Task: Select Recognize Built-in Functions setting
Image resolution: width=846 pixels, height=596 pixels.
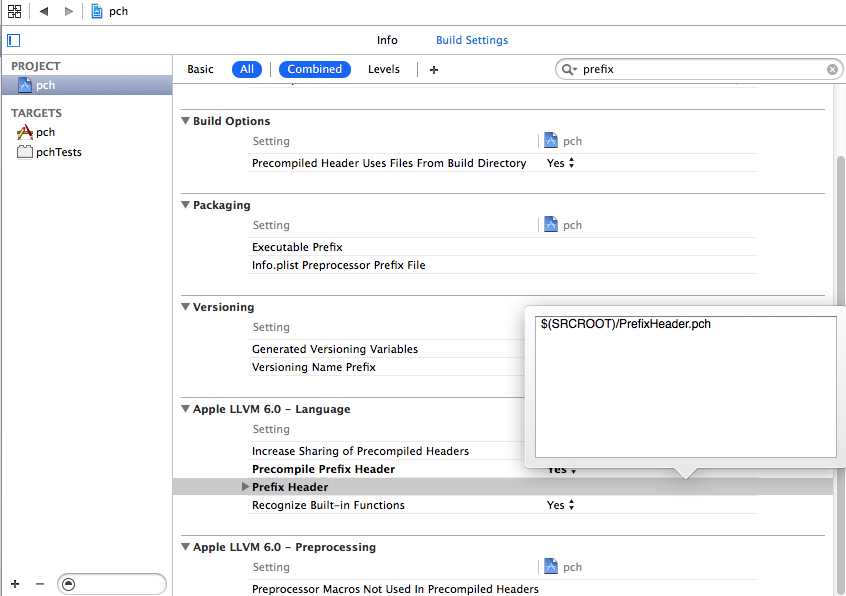Action: click(328, 505)
